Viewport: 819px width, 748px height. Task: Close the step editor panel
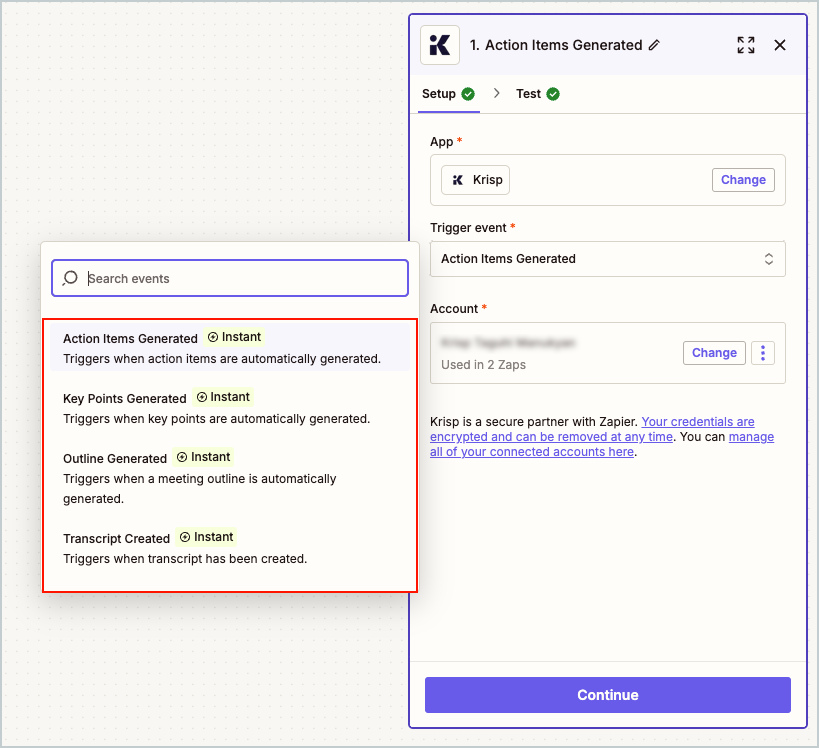(779, 45)
